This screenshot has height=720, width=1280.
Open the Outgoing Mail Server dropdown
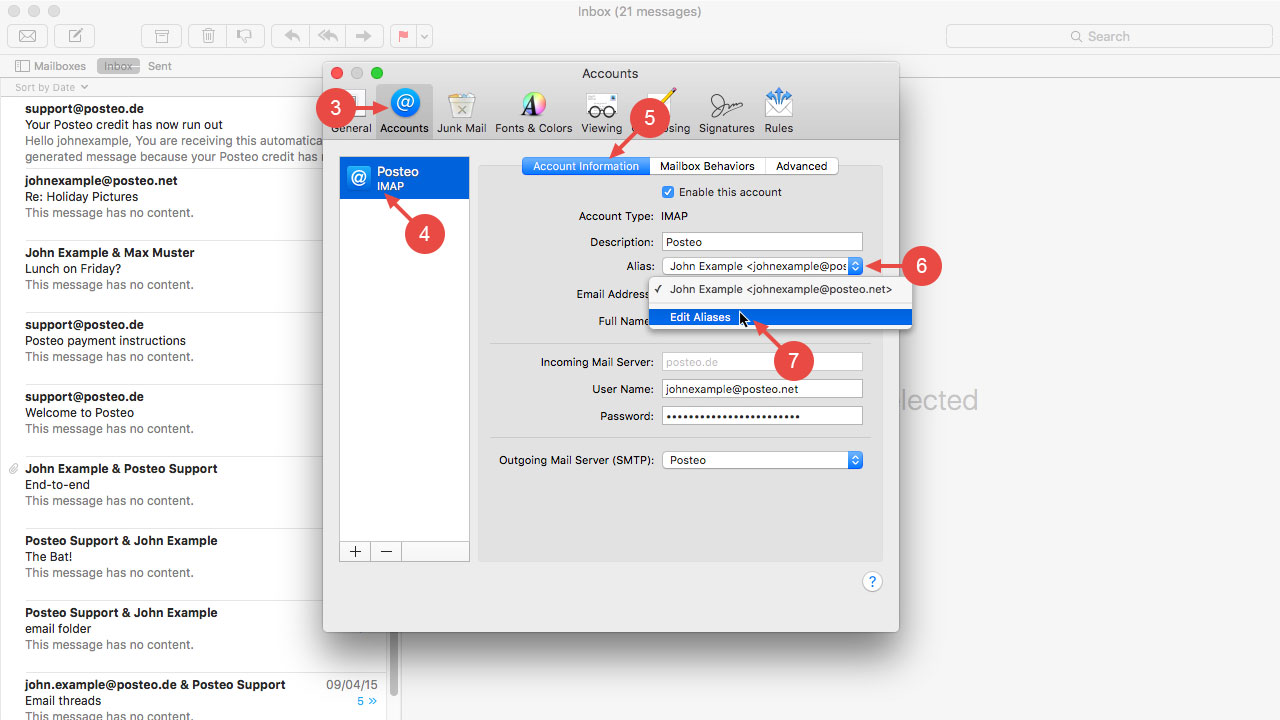coord(855,460)
